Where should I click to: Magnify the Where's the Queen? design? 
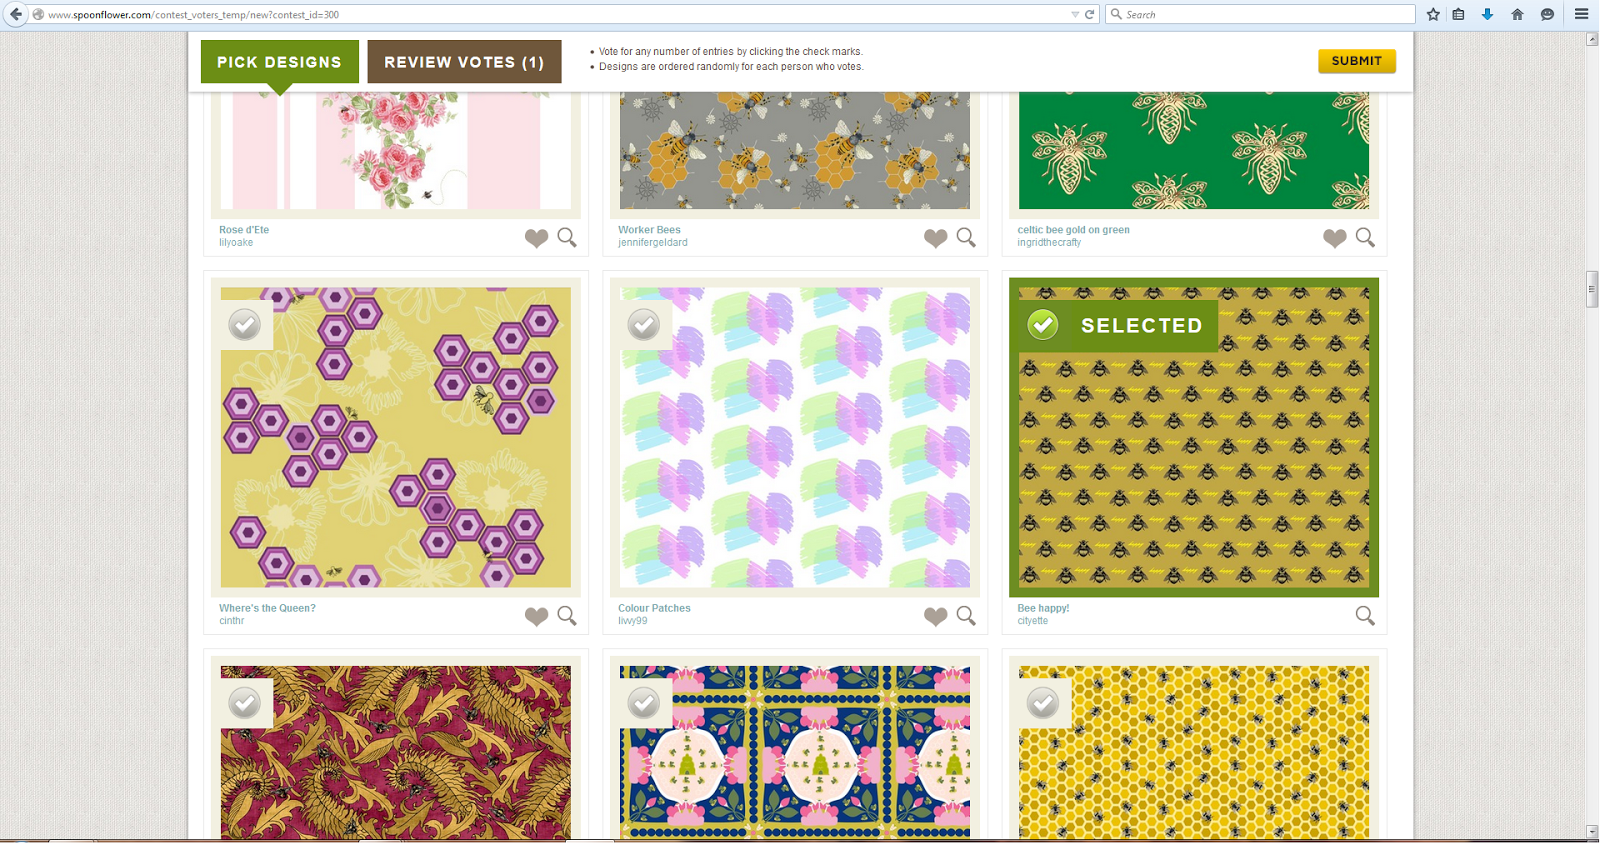(x=567, y=615)
